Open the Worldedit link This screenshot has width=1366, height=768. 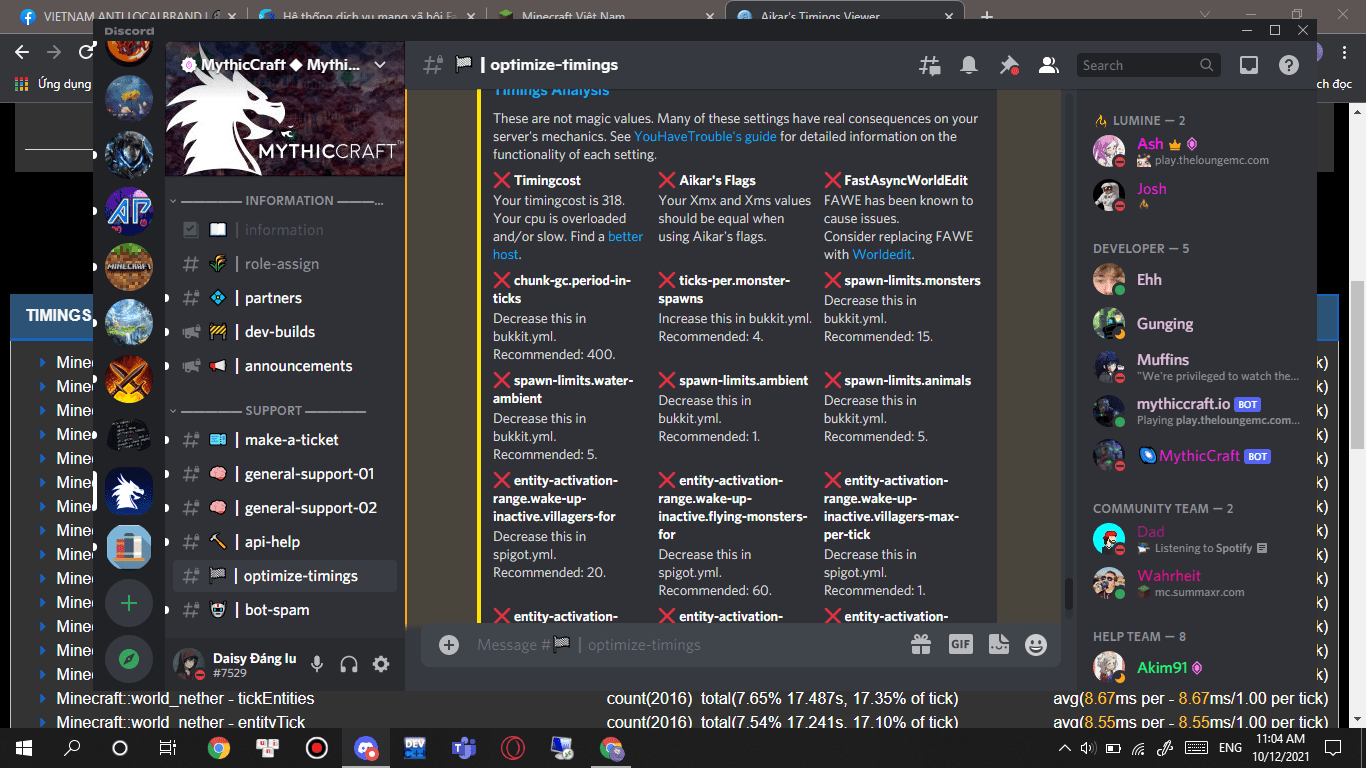point(881,255)
